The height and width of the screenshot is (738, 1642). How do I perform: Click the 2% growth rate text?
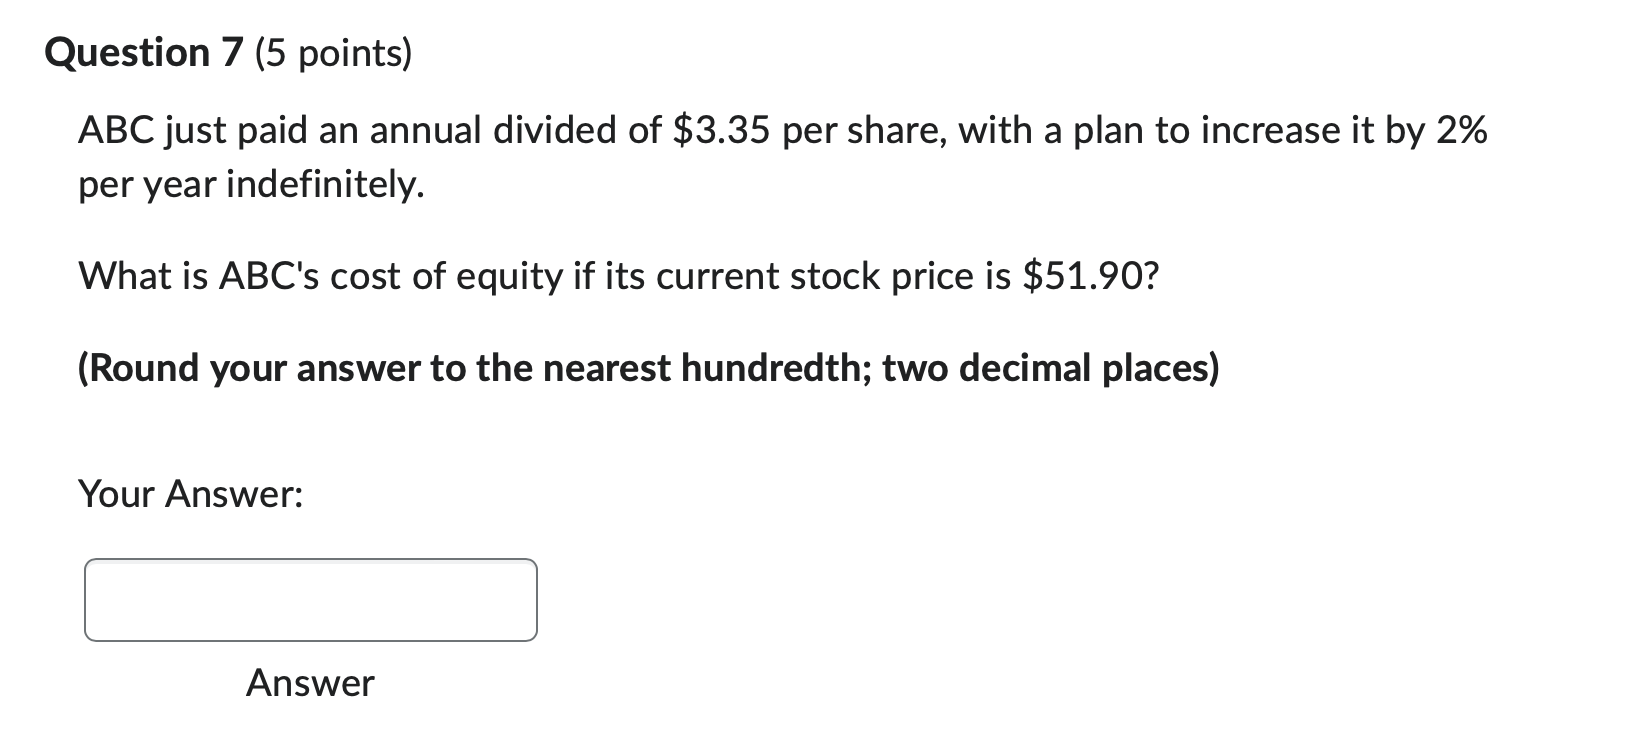click(x=1463, y=128)
